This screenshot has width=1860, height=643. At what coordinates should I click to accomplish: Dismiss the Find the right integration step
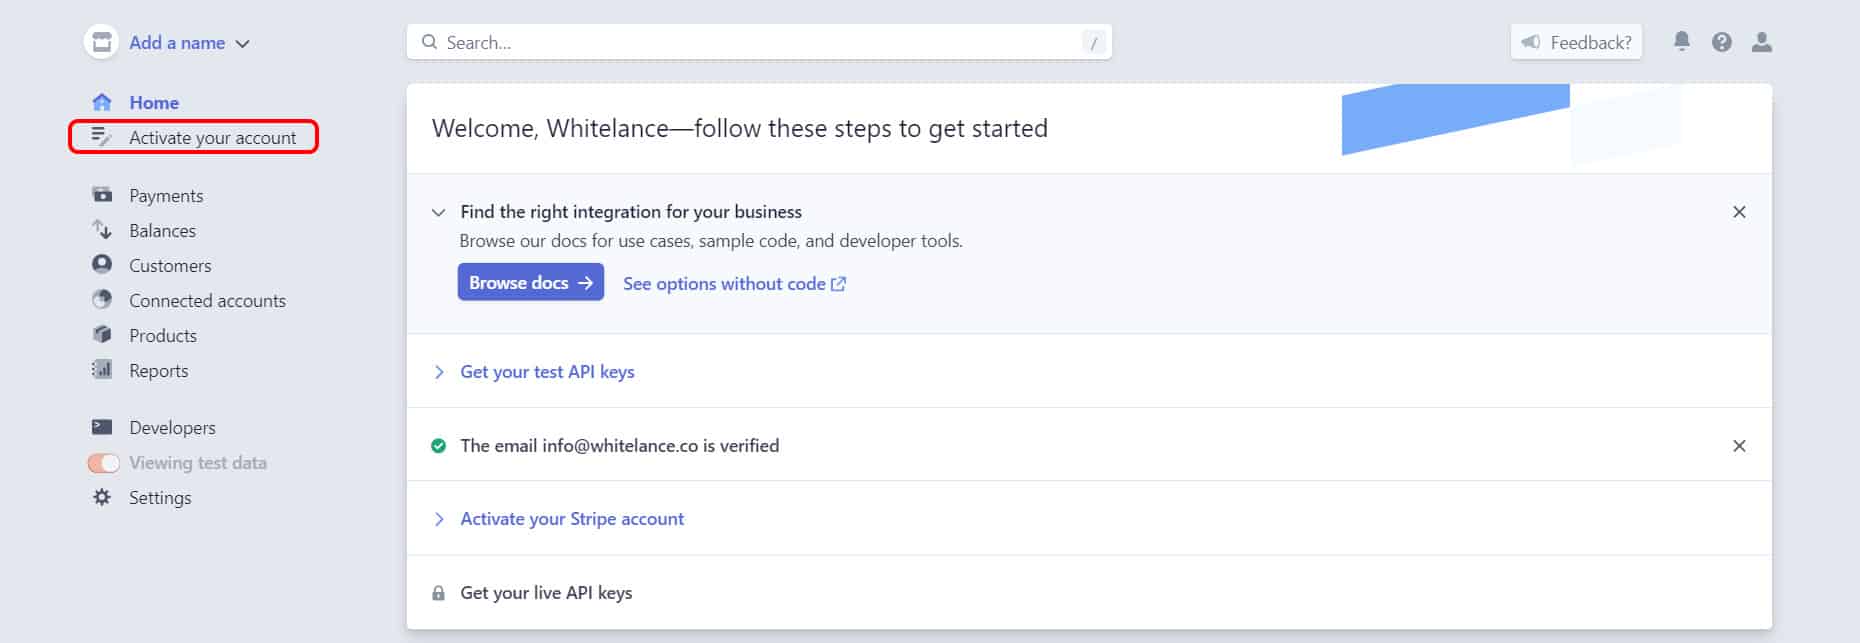coord(1739,212)
